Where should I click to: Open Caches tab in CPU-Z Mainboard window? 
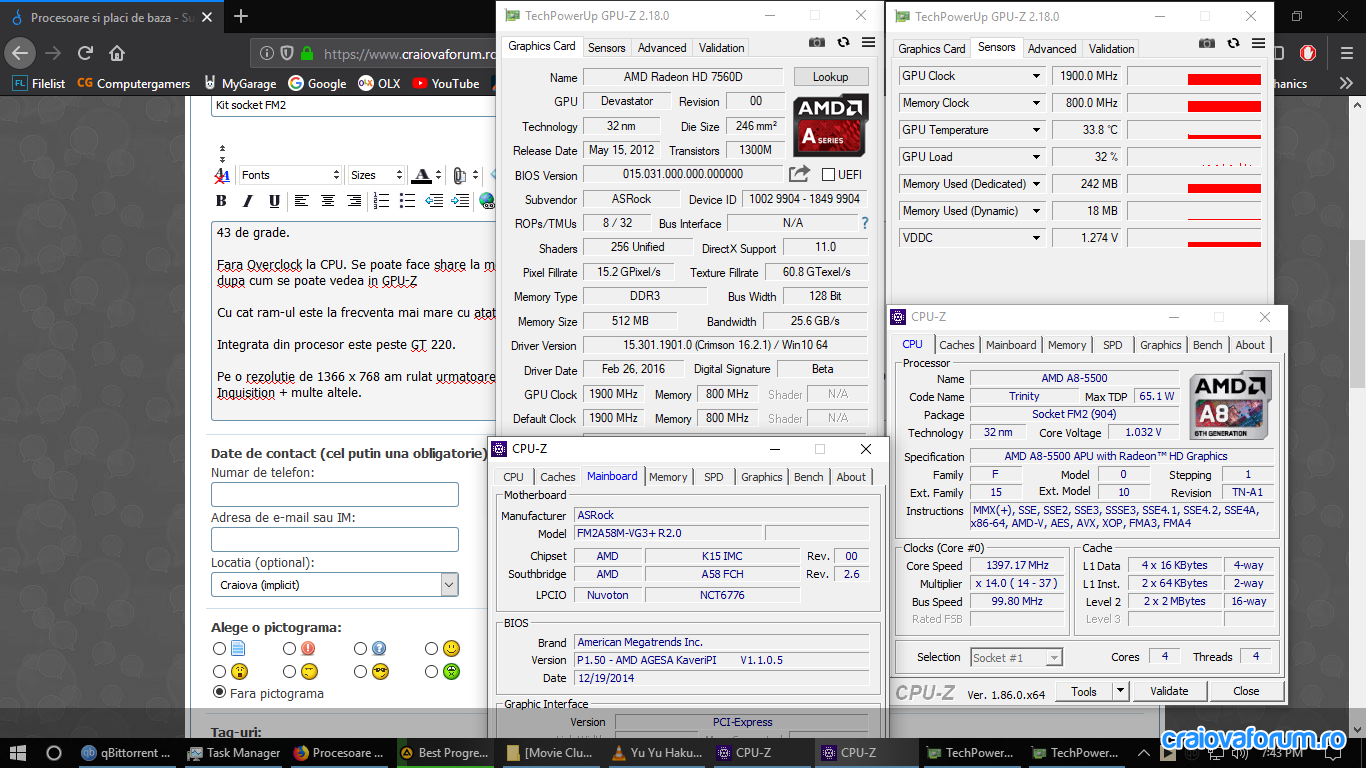[x=557, y=477]
